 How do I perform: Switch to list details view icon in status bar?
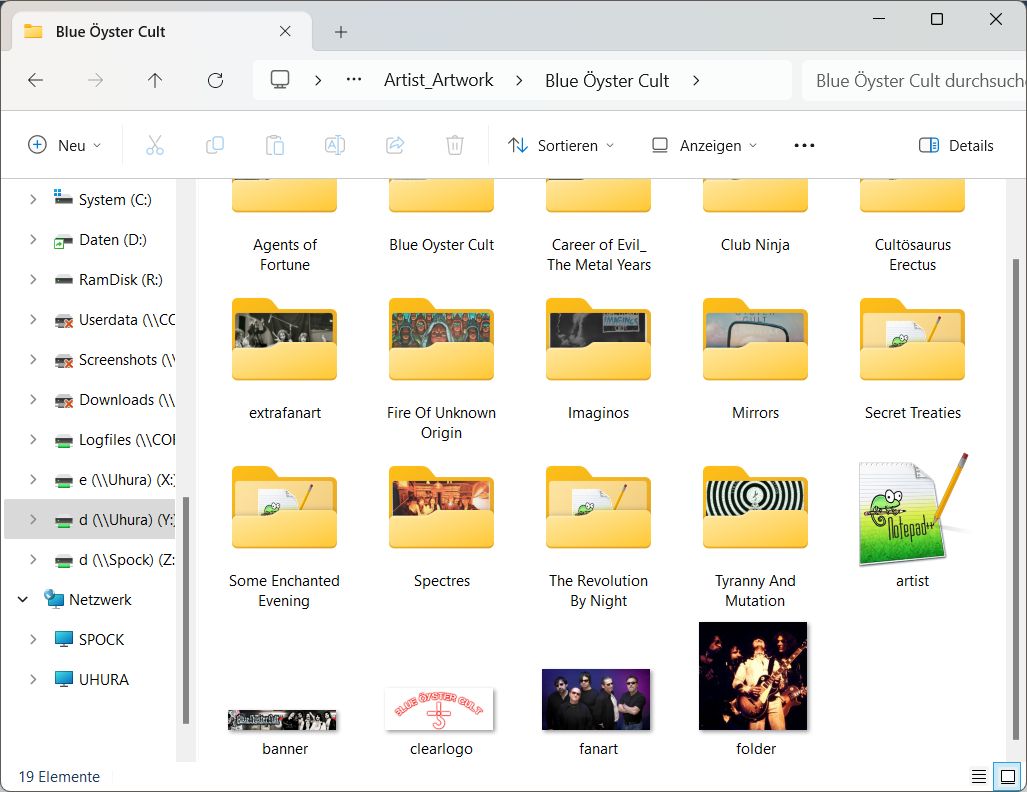[979, 776]
